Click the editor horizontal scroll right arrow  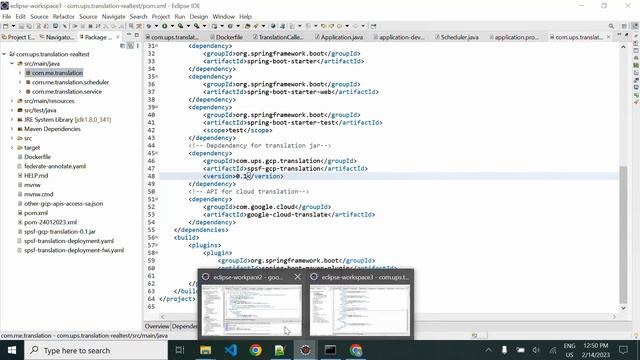click(x=614, y=316)
